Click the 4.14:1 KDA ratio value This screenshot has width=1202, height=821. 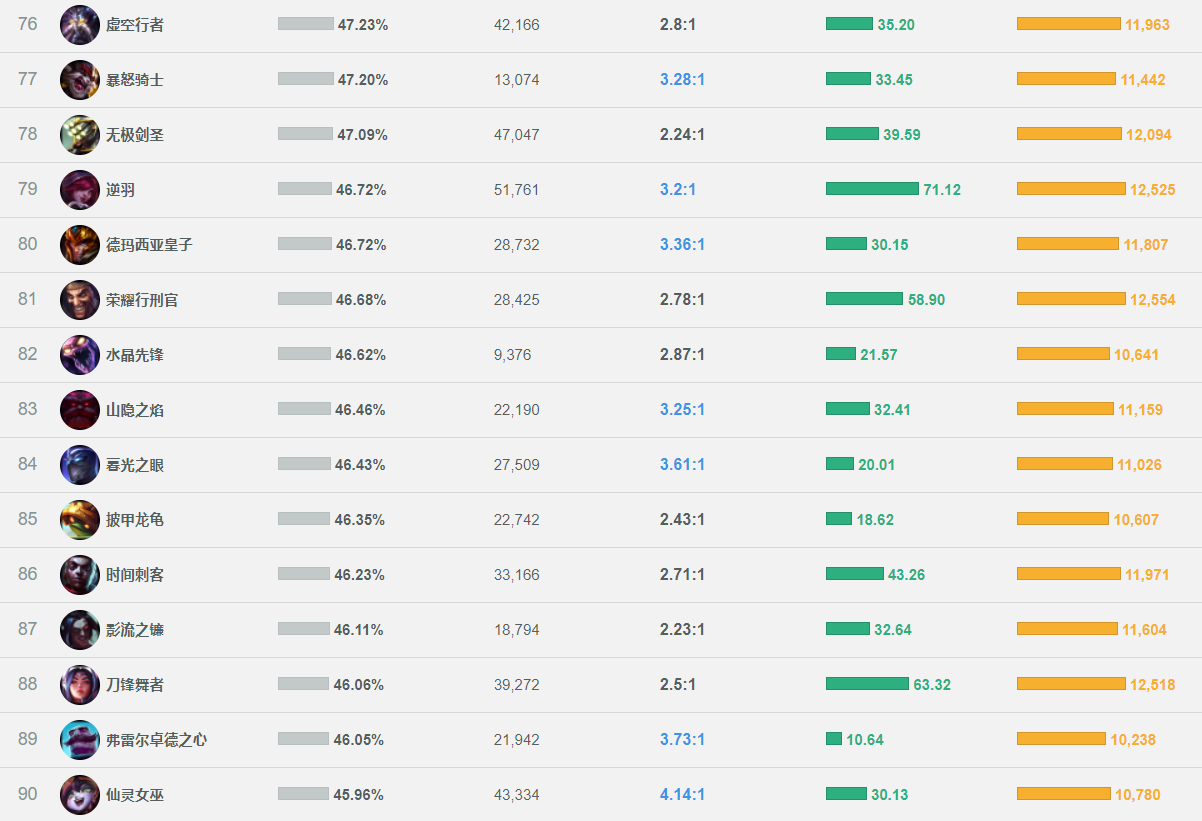point(682,795)
